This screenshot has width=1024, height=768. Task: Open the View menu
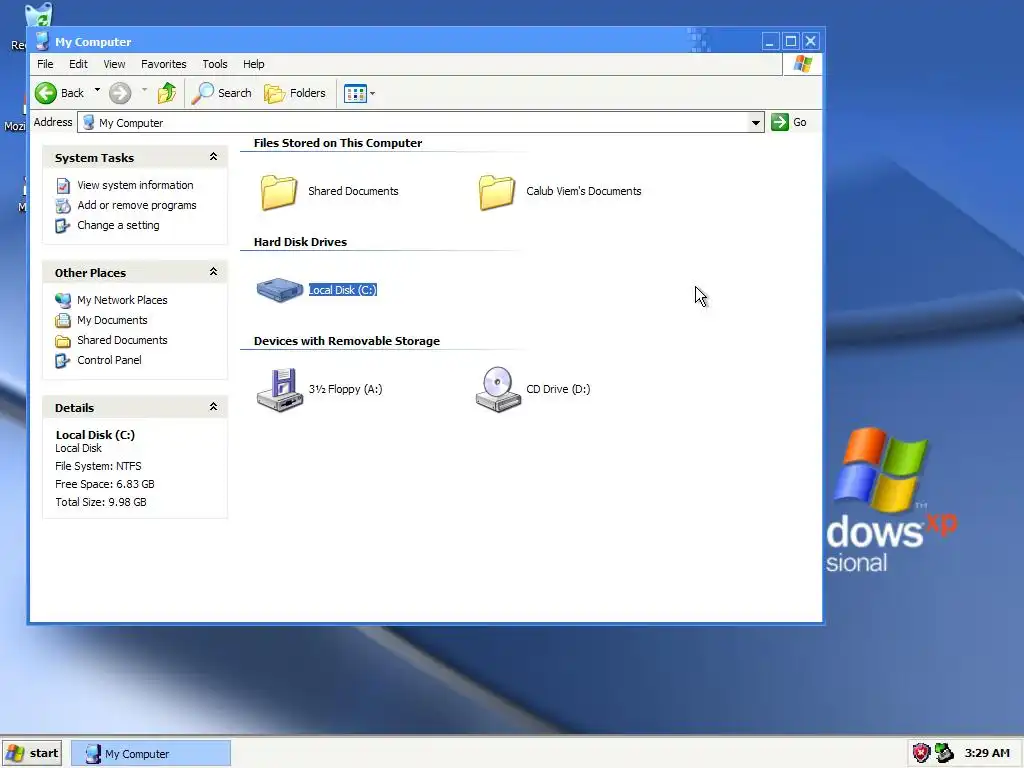tap(114, 64)
